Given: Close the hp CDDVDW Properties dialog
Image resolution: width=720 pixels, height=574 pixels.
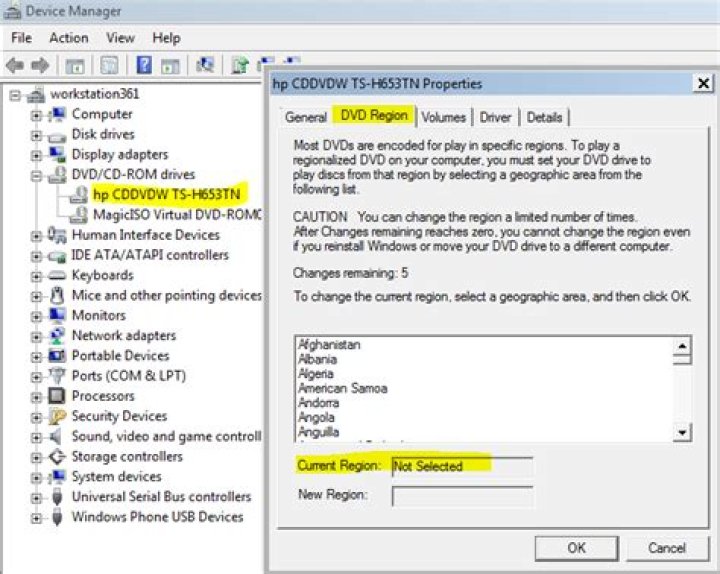Looking at the screenshot, I should click(703, 84).
